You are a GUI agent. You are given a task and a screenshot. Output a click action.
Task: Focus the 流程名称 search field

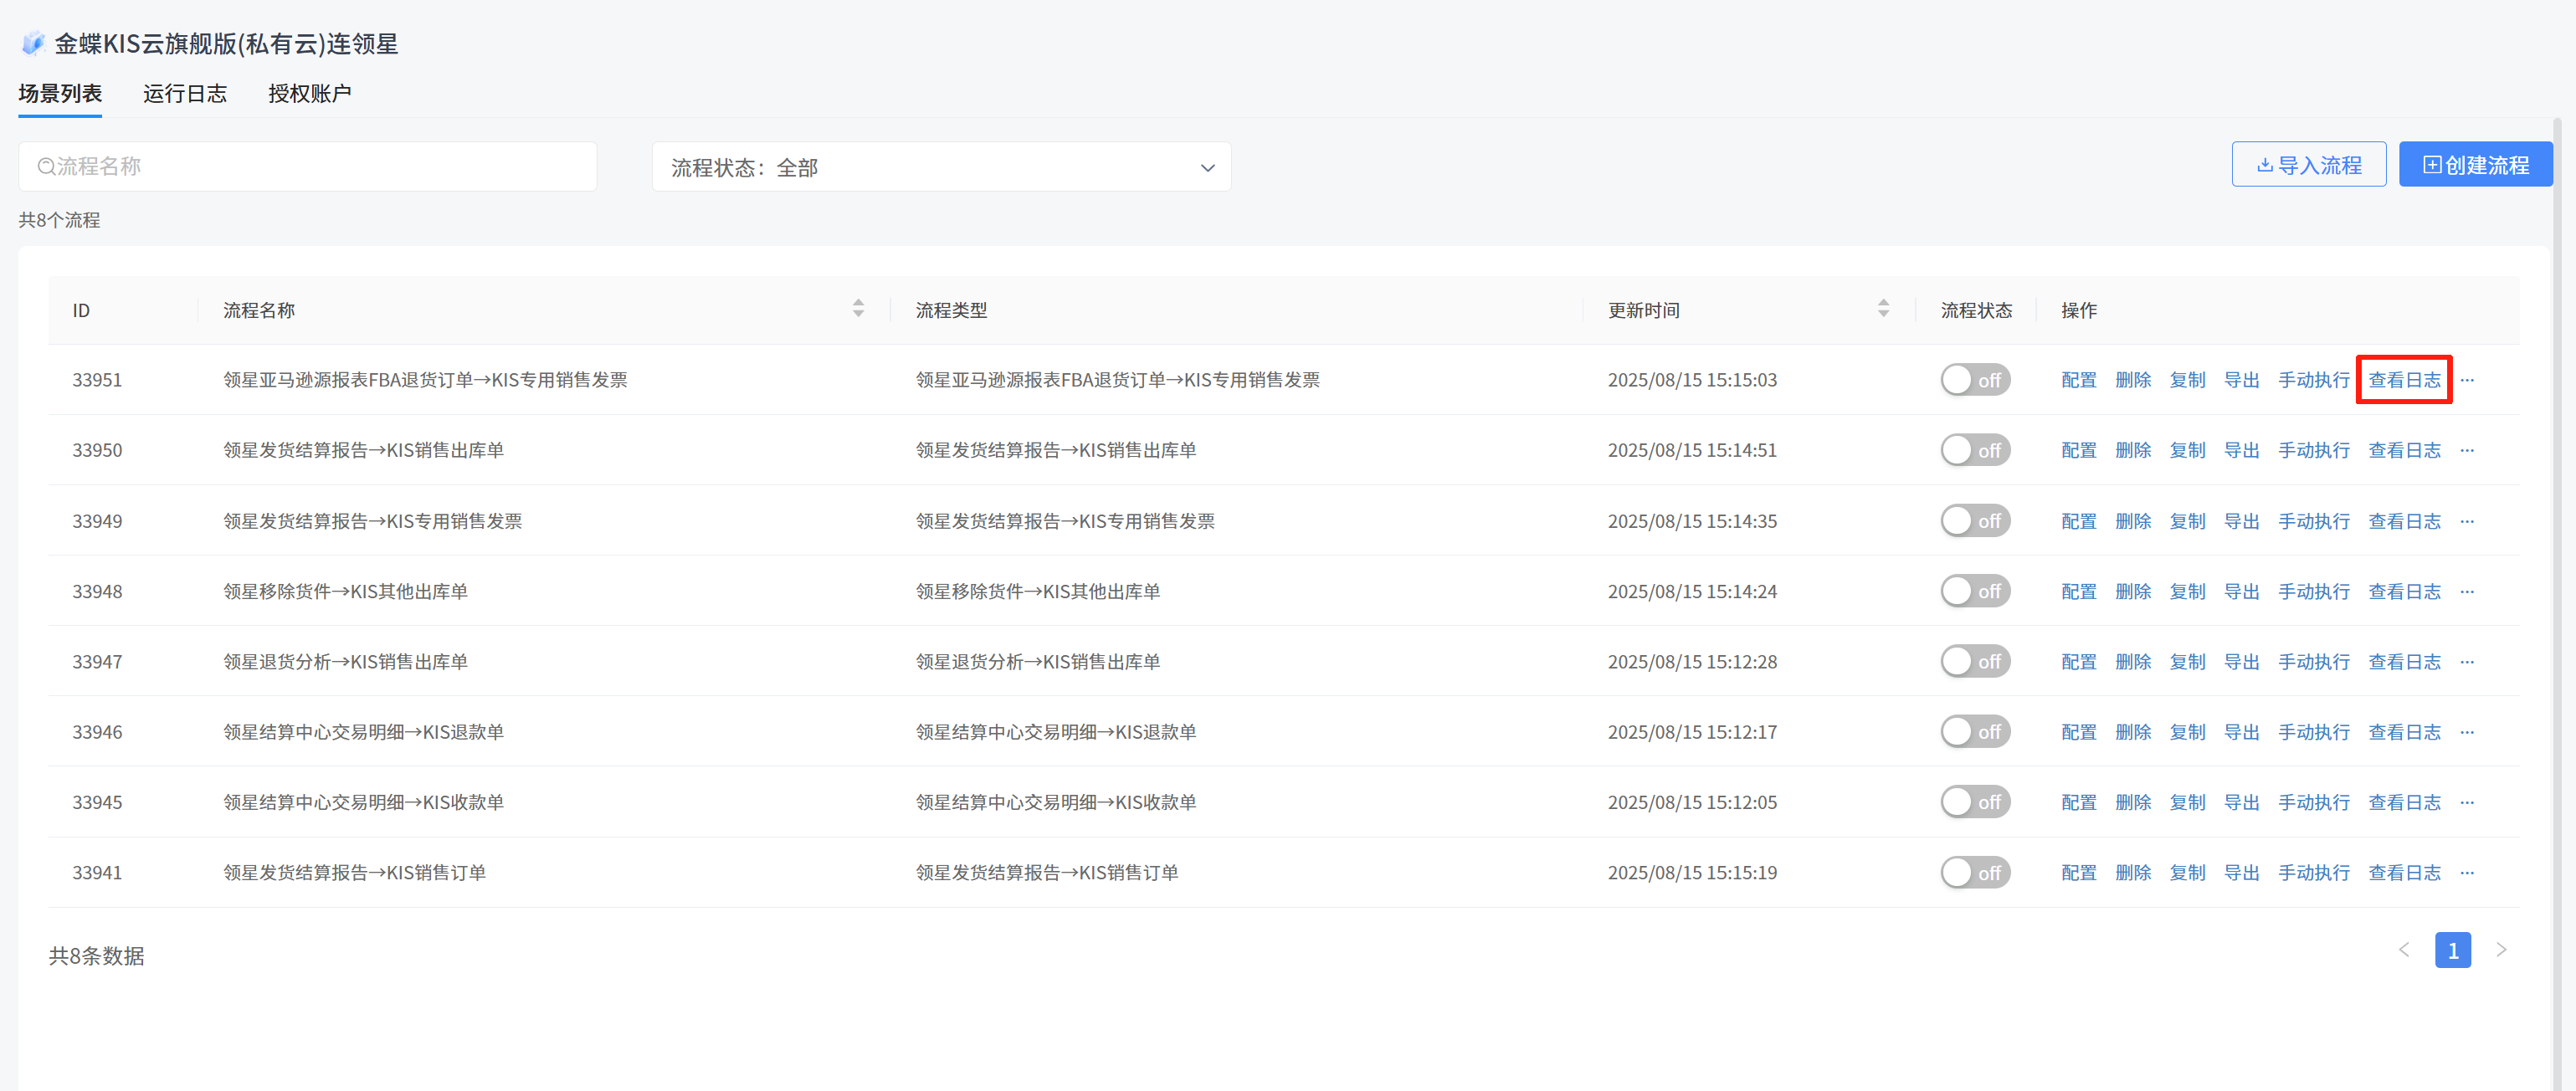coord(308,167)
